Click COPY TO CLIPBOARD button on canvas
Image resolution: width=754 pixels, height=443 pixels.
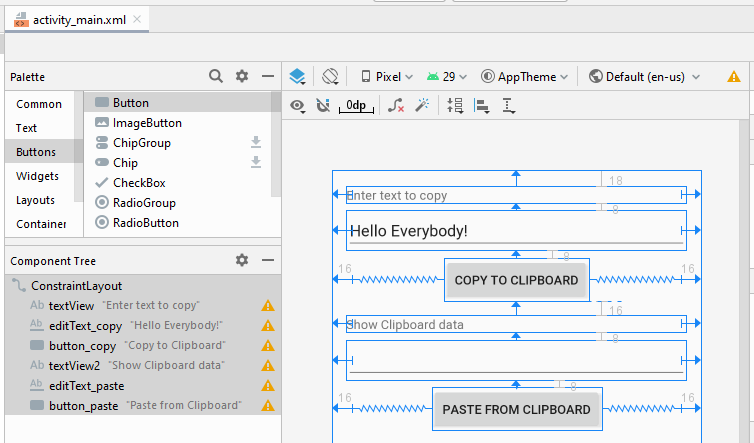click(516, 280)
